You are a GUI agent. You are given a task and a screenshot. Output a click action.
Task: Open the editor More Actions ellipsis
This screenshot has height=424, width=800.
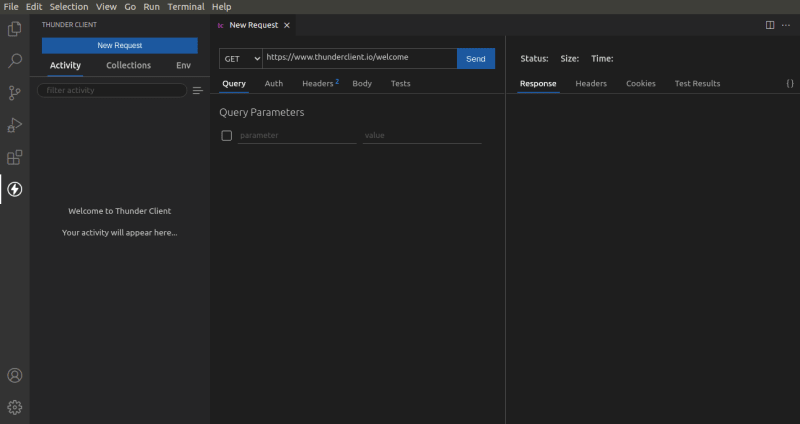786,25
